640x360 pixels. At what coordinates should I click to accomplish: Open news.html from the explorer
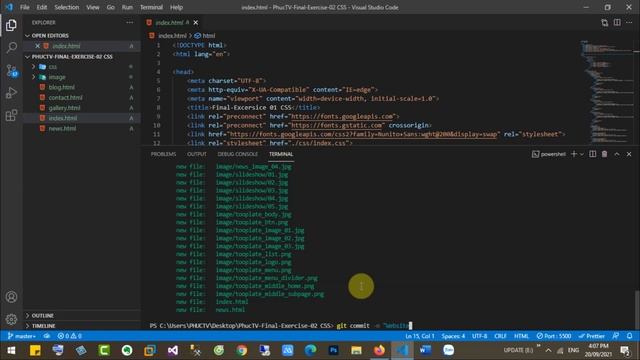click(62, 128)
